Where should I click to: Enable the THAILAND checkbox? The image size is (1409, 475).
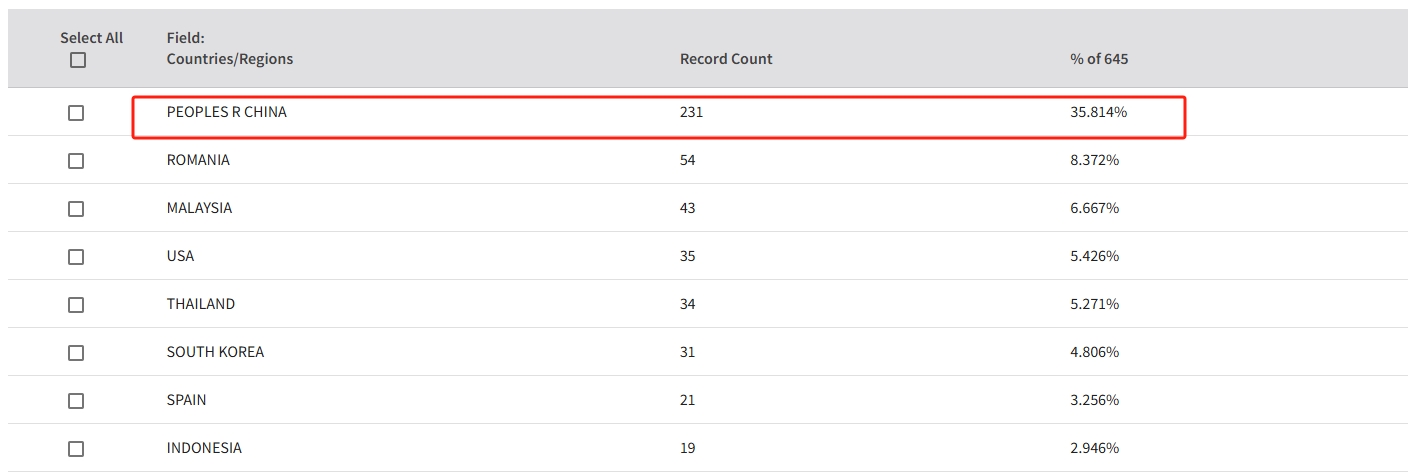click(x=76, y=305)
